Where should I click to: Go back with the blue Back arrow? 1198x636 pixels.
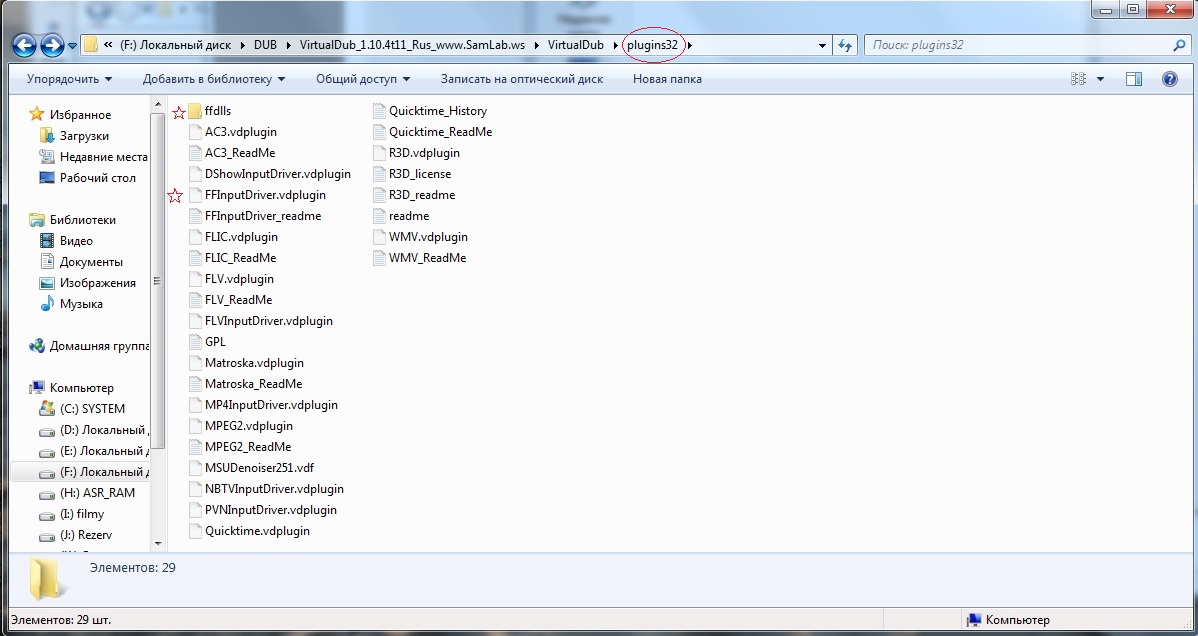[24, 46]
